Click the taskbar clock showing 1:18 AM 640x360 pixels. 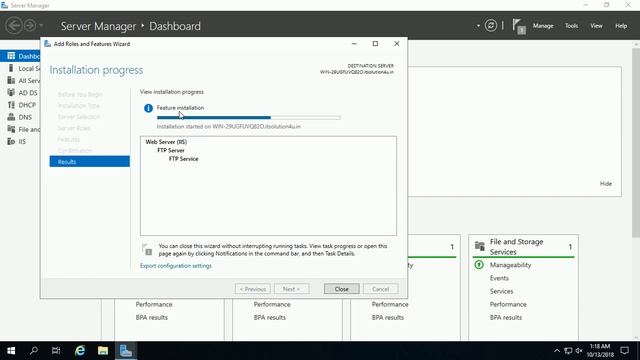coord(600,351)
